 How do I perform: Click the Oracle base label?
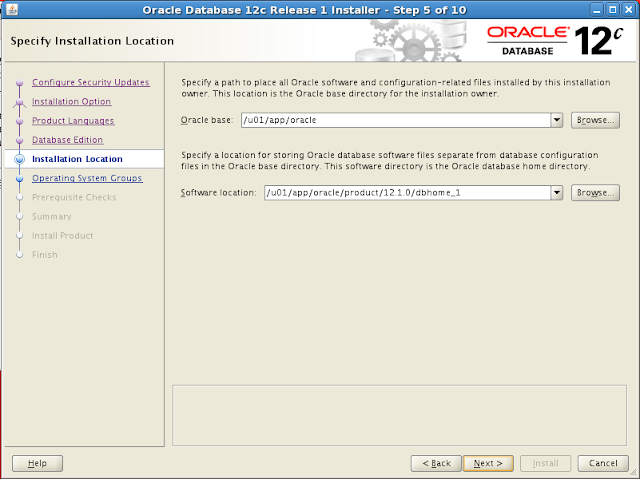pos(207,120)
